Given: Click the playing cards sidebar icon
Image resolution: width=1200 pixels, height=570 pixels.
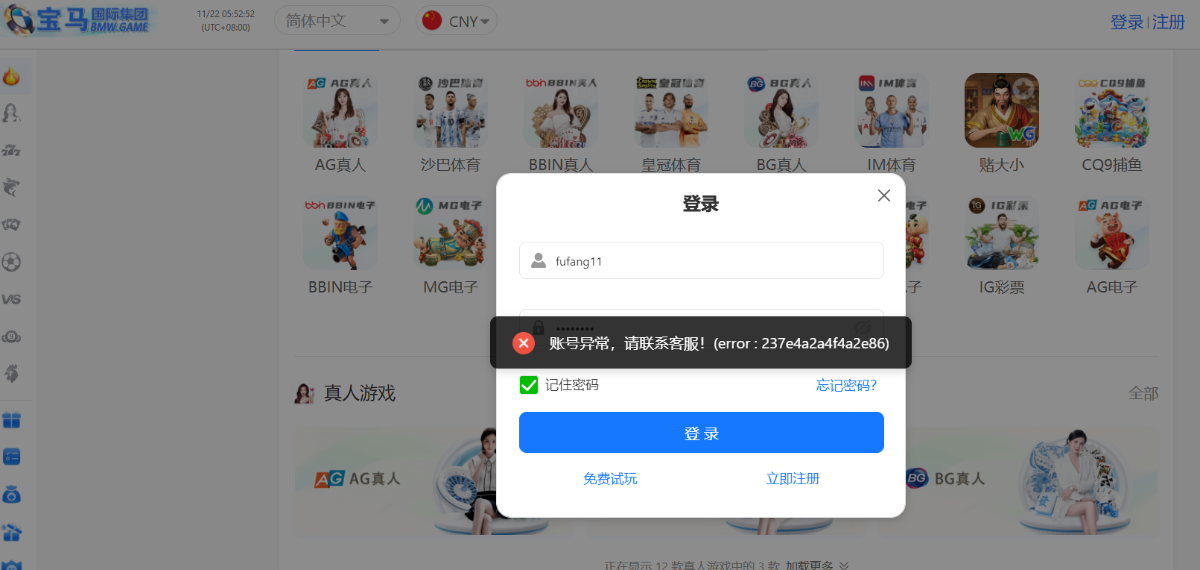Looking at the screenshot, I should (x=12, y=225).
